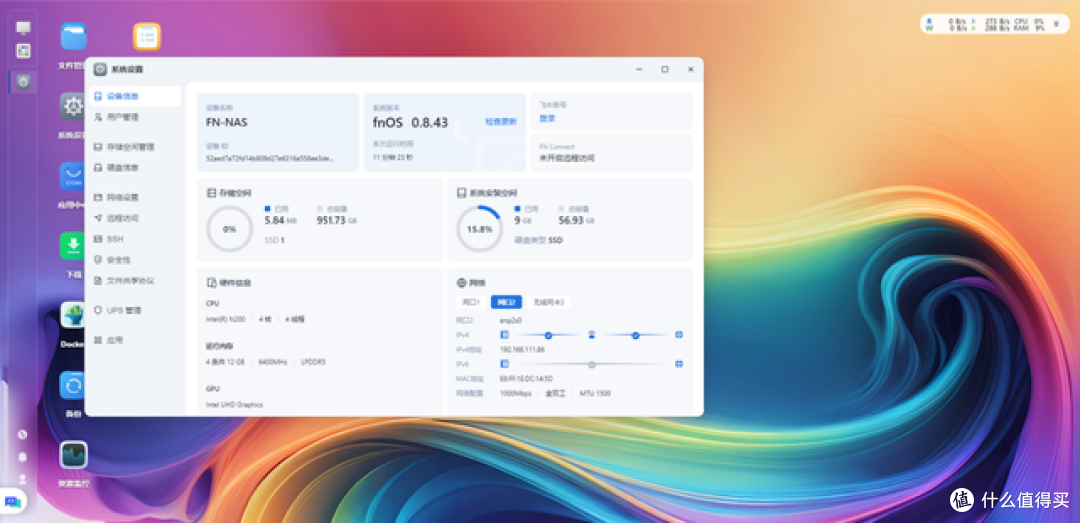This screenshot has width=1080, height=523.
Task: Open the user account icon in taskbar
Action: point(23,478)
